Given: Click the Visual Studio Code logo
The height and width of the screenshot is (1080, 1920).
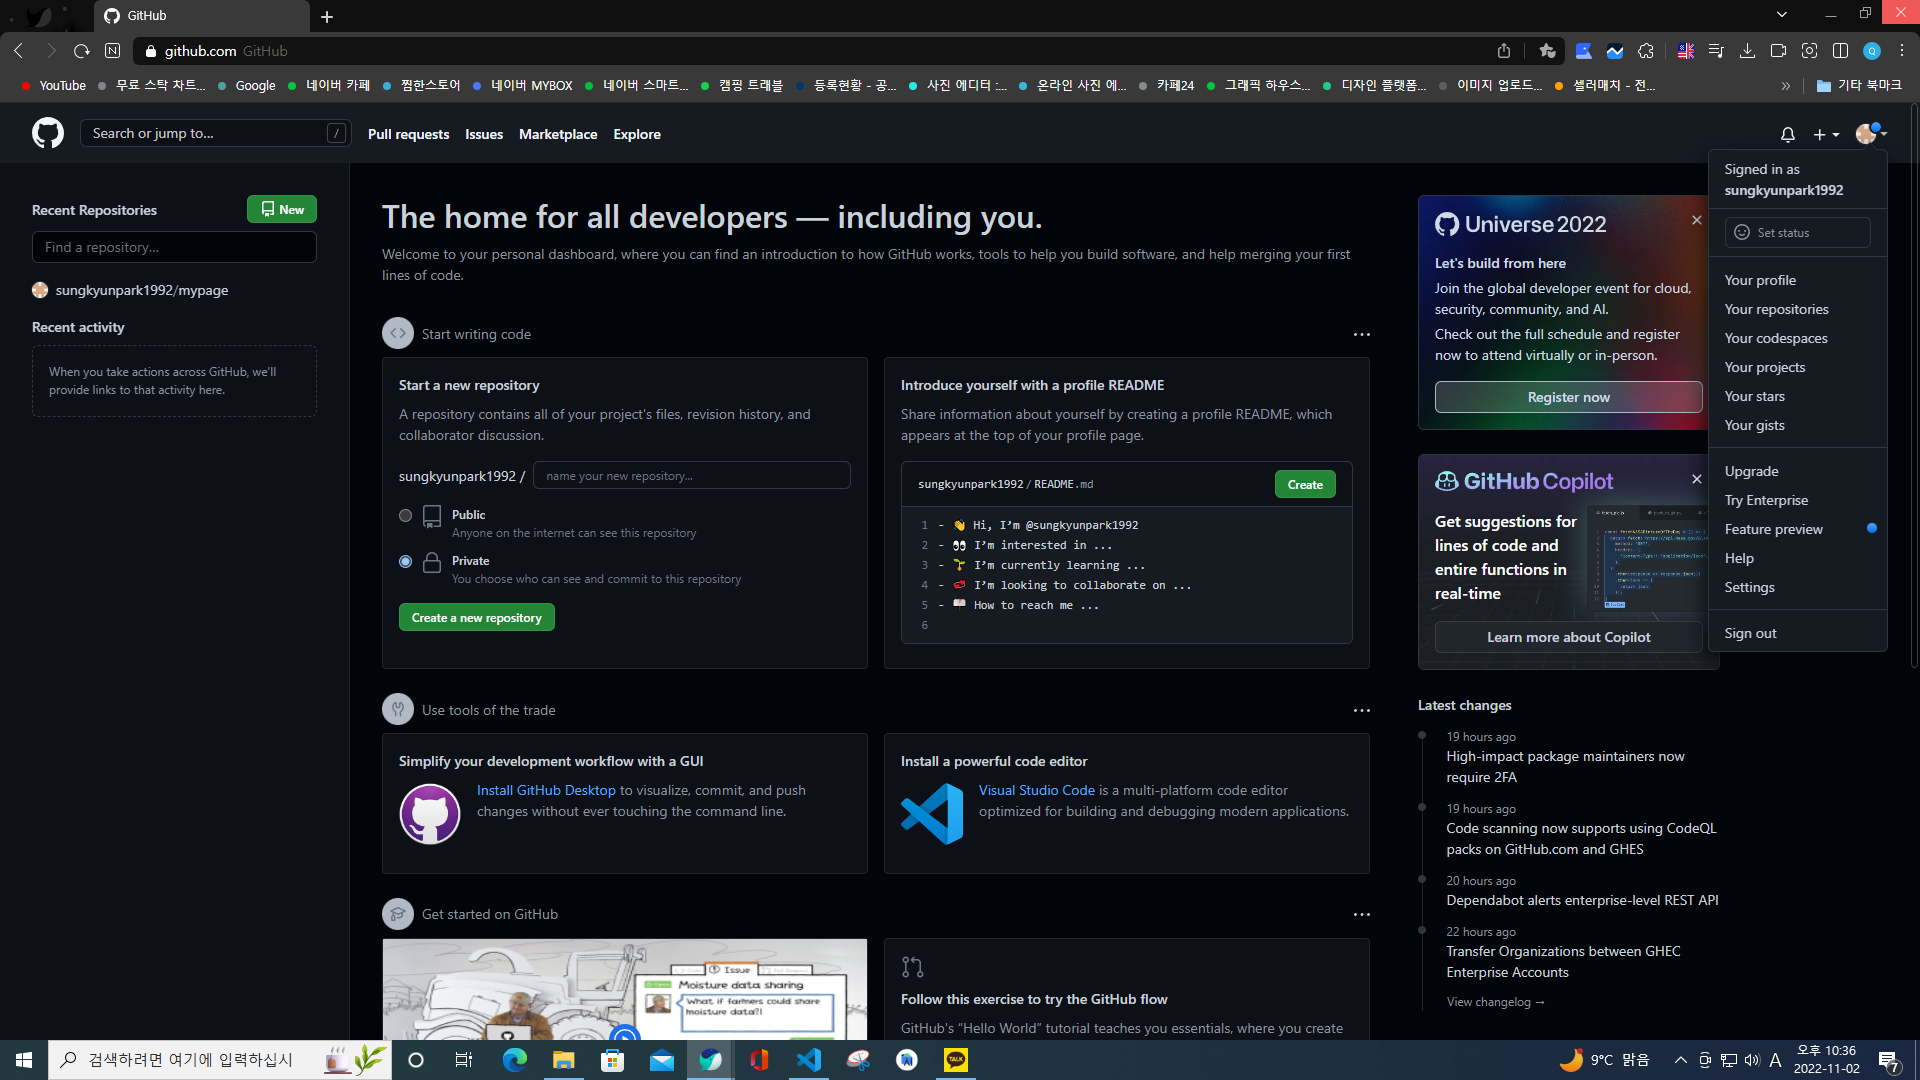Looking at the screenshot, I should 932,814.
